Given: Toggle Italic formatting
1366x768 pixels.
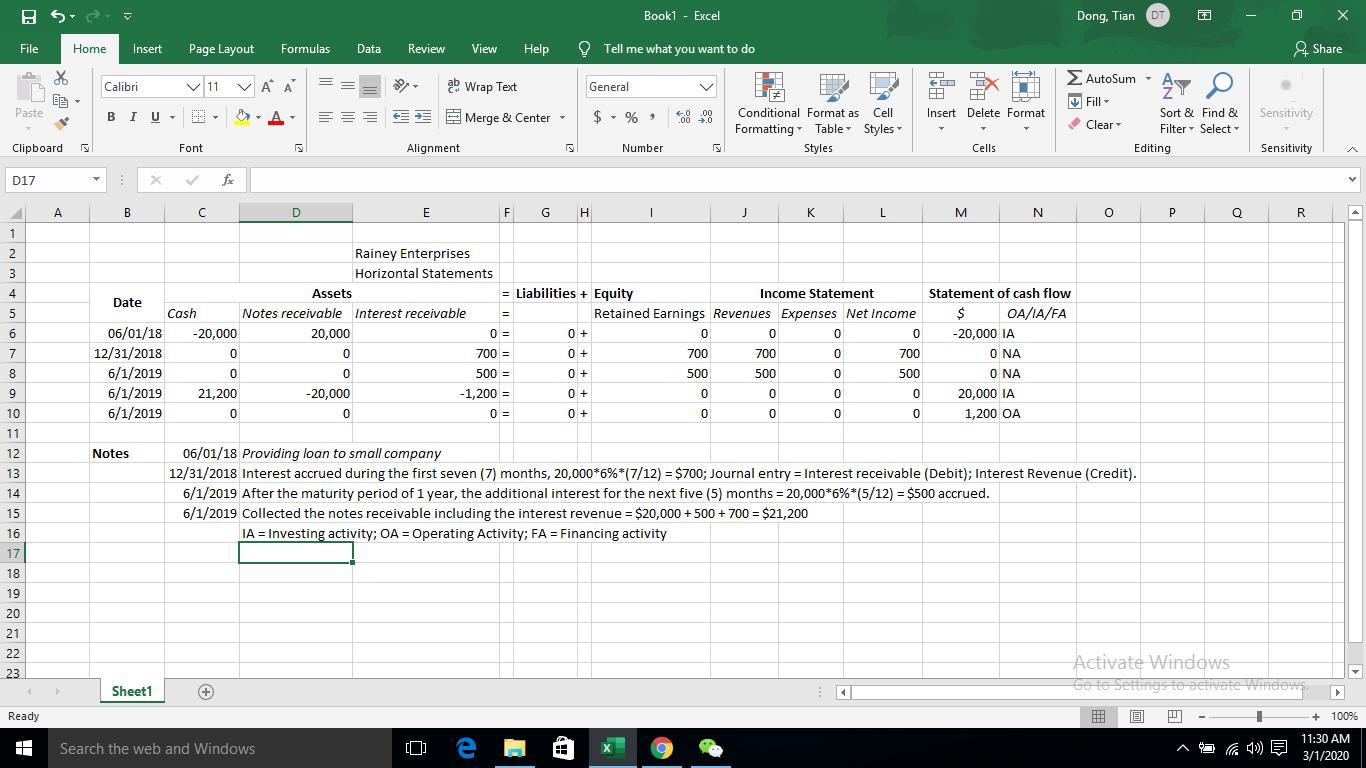Looking at the screenshot, I should pos(133,117).
